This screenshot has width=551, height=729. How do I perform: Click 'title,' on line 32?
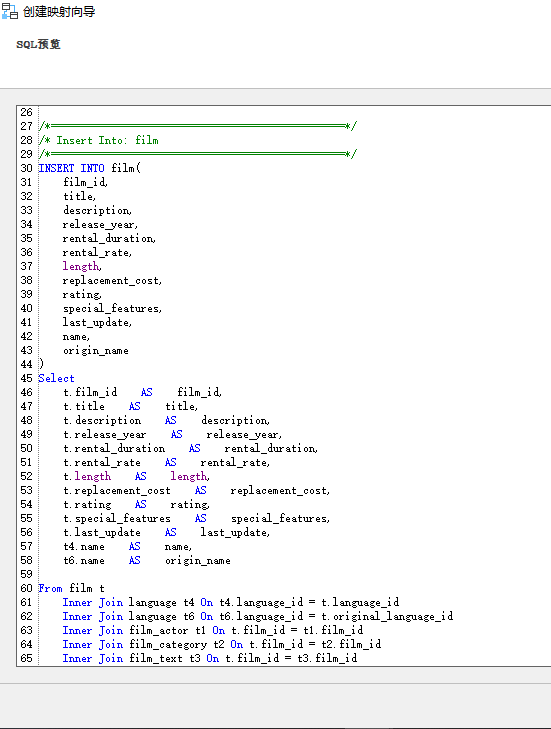[x=80, y=196]
